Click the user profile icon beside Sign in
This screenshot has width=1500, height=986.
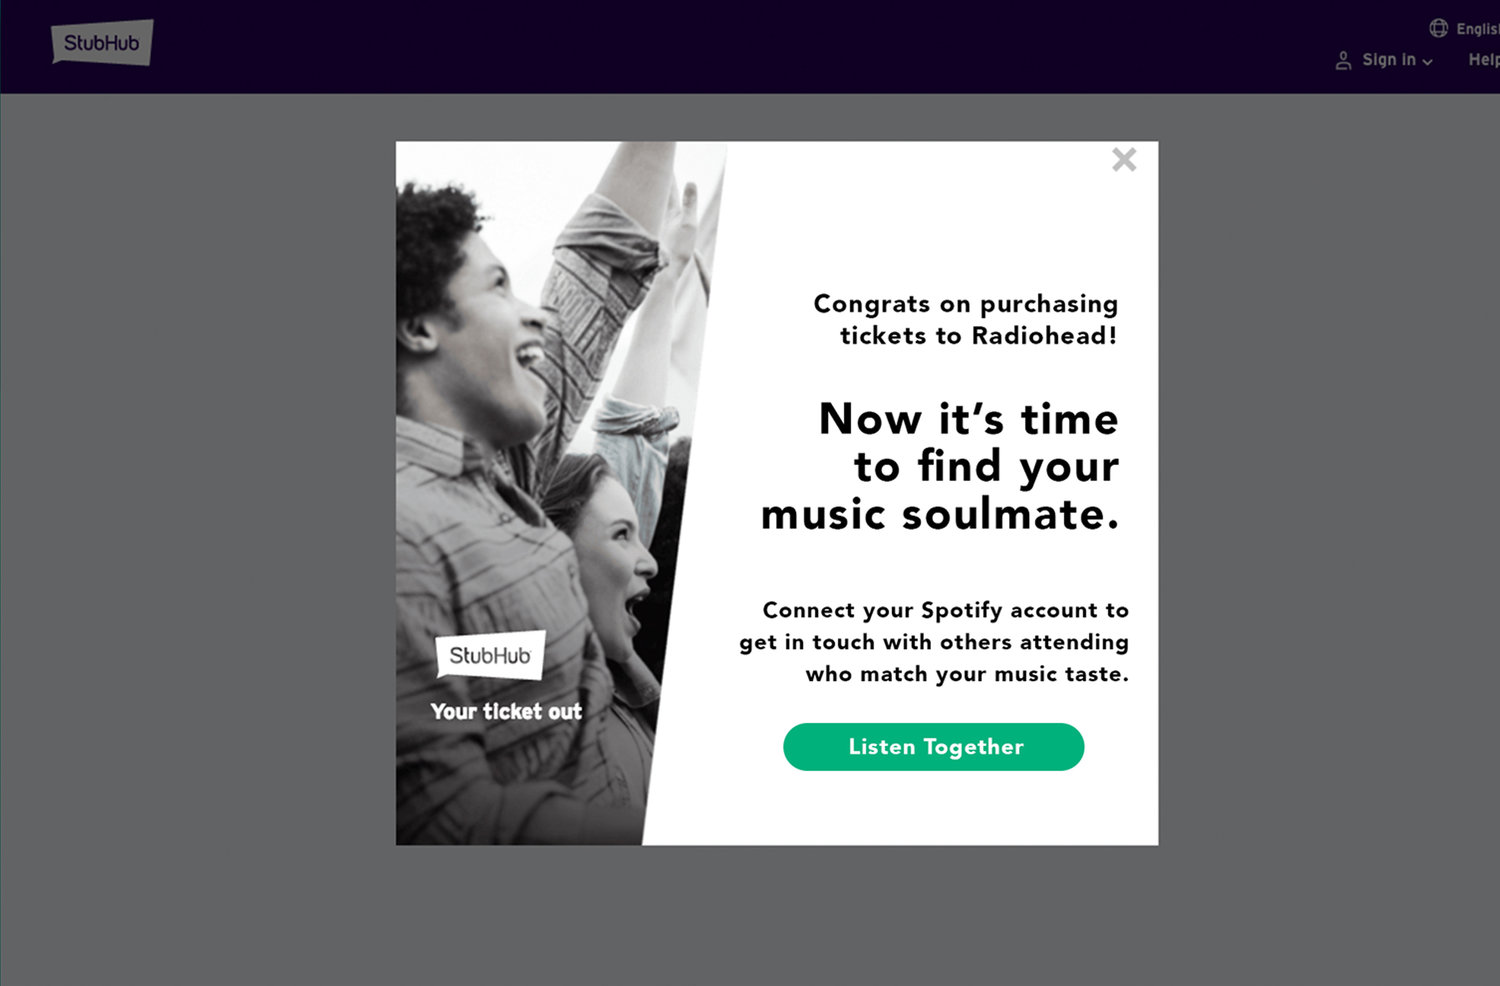(1343, 61)
